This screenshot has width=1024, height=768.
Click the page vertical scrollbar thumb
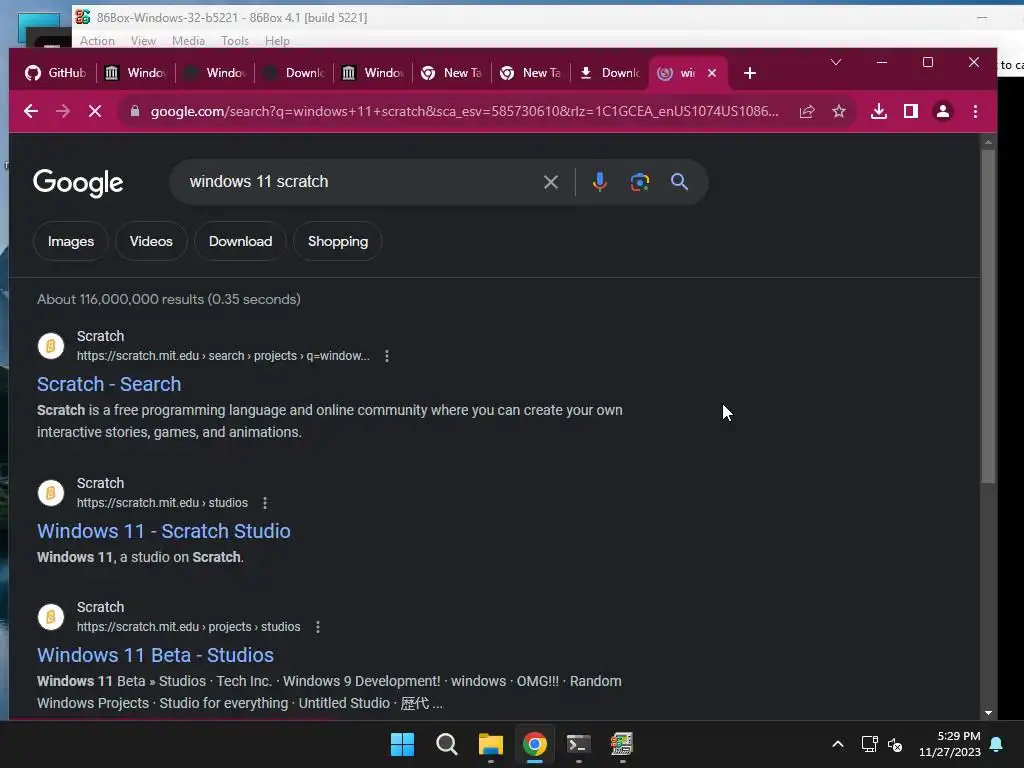988,317
